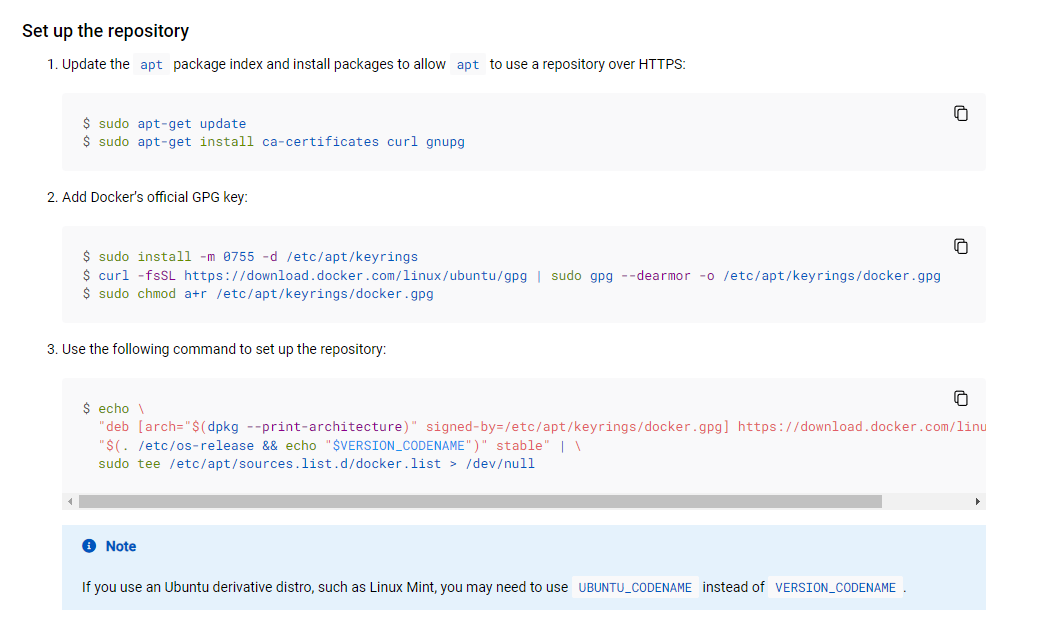Screen dimensions: 1044x624
Task: Click the 'echo \' line in the third block
Action: pyautogui.click(x=113, y=409)
